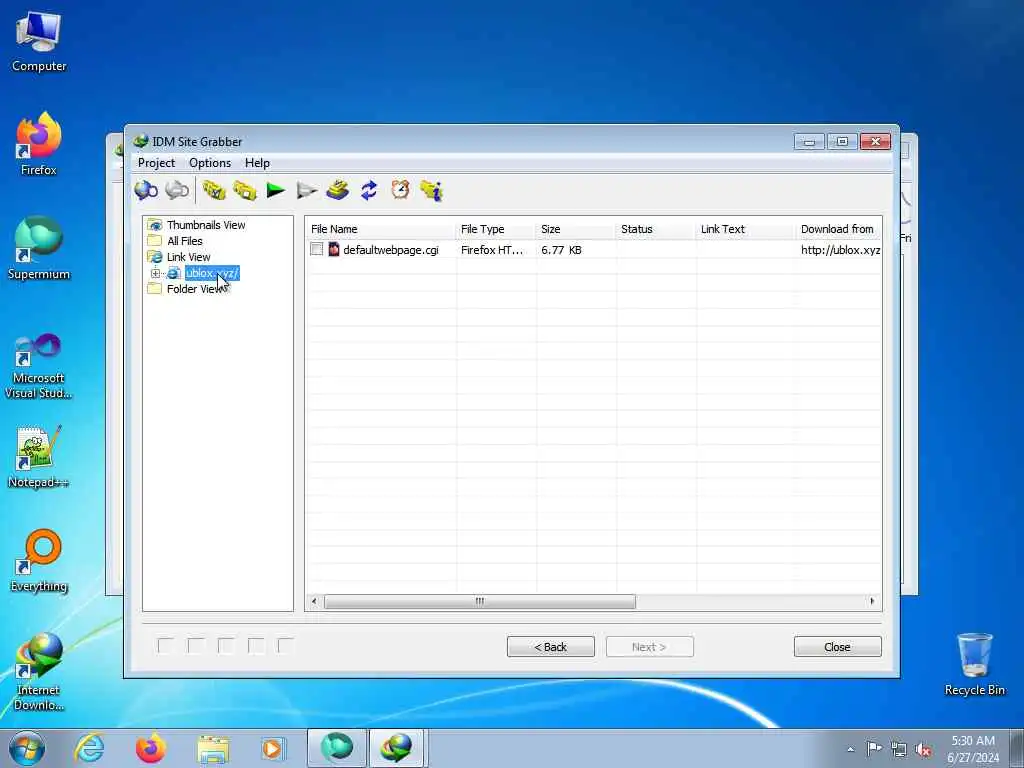The width and height of the screenshot is (1024, 768).
Task: Click the Windows Start button
Action: (27, 748)
